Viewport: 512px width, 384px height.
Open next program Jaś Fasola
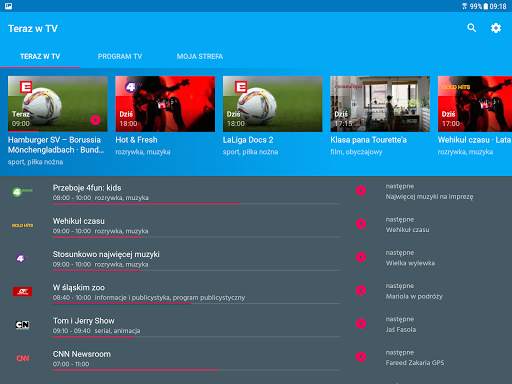coord(401,330)
